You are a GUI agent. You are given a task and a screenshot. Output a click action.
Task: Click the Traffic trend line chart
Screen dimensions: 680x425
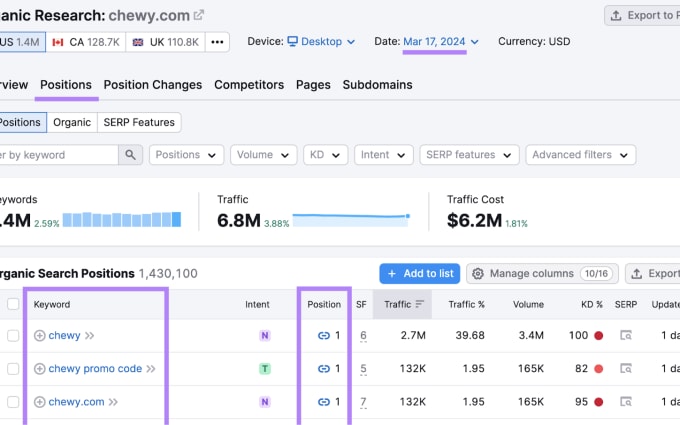coord(351,220)
